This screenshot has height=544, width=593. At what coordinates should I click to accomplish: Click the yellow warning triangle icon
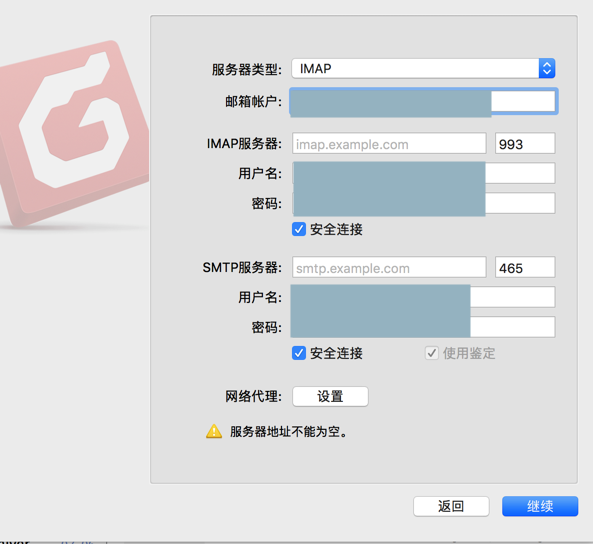click(214, 431)
